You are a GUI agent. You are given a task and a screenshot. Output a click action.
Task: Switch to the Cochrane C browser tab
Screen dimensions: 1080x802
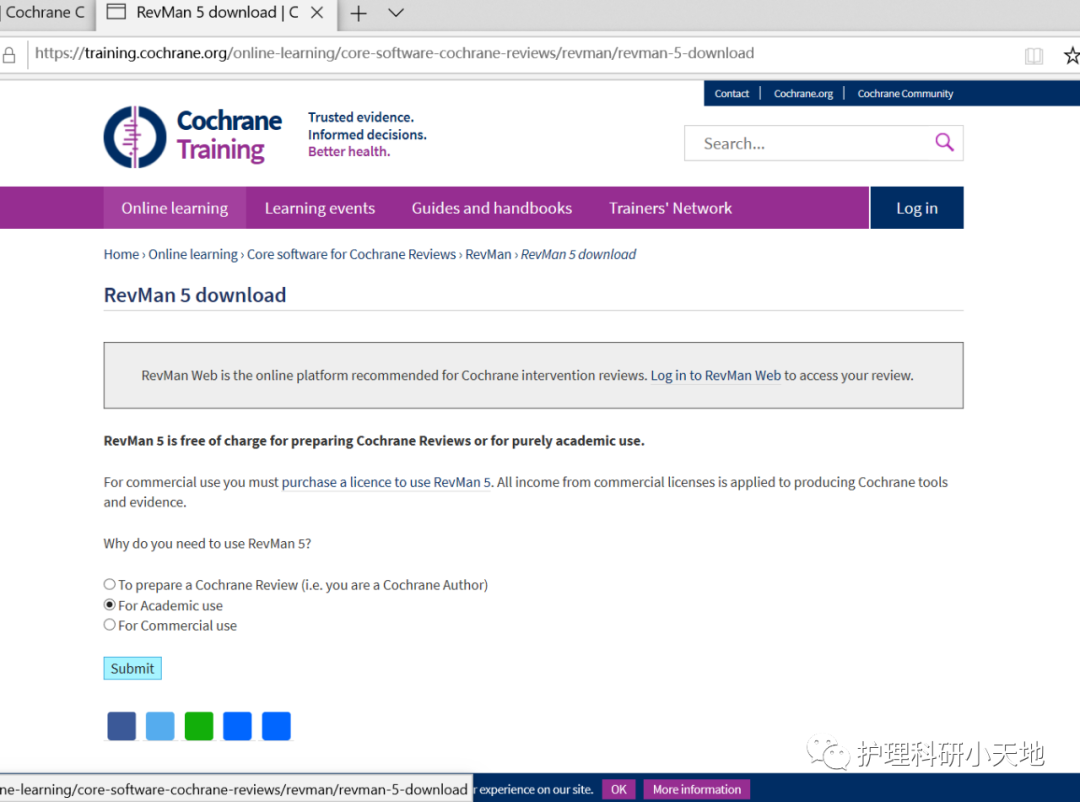click(x=45, y=14)
